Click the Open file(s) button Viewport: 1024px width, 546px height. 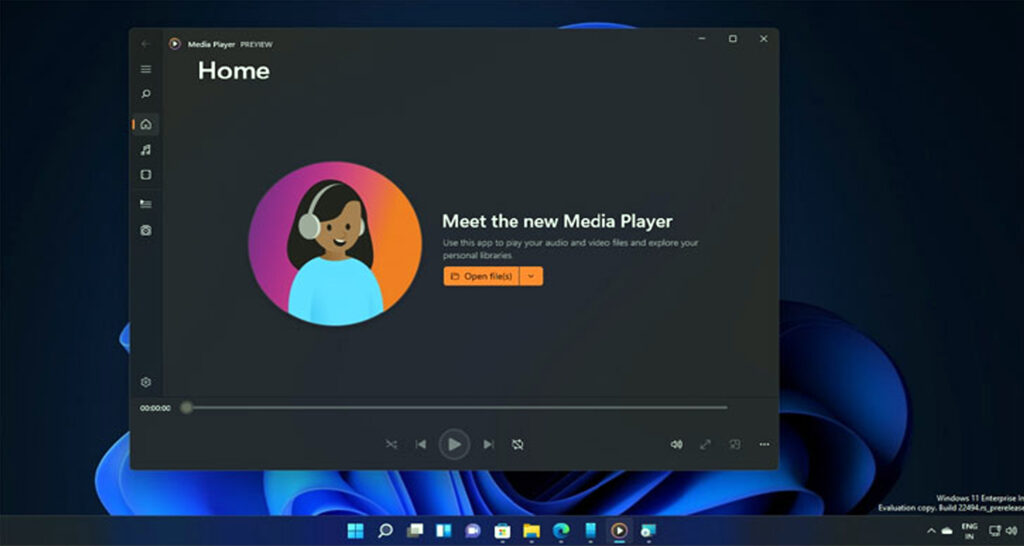481,276
